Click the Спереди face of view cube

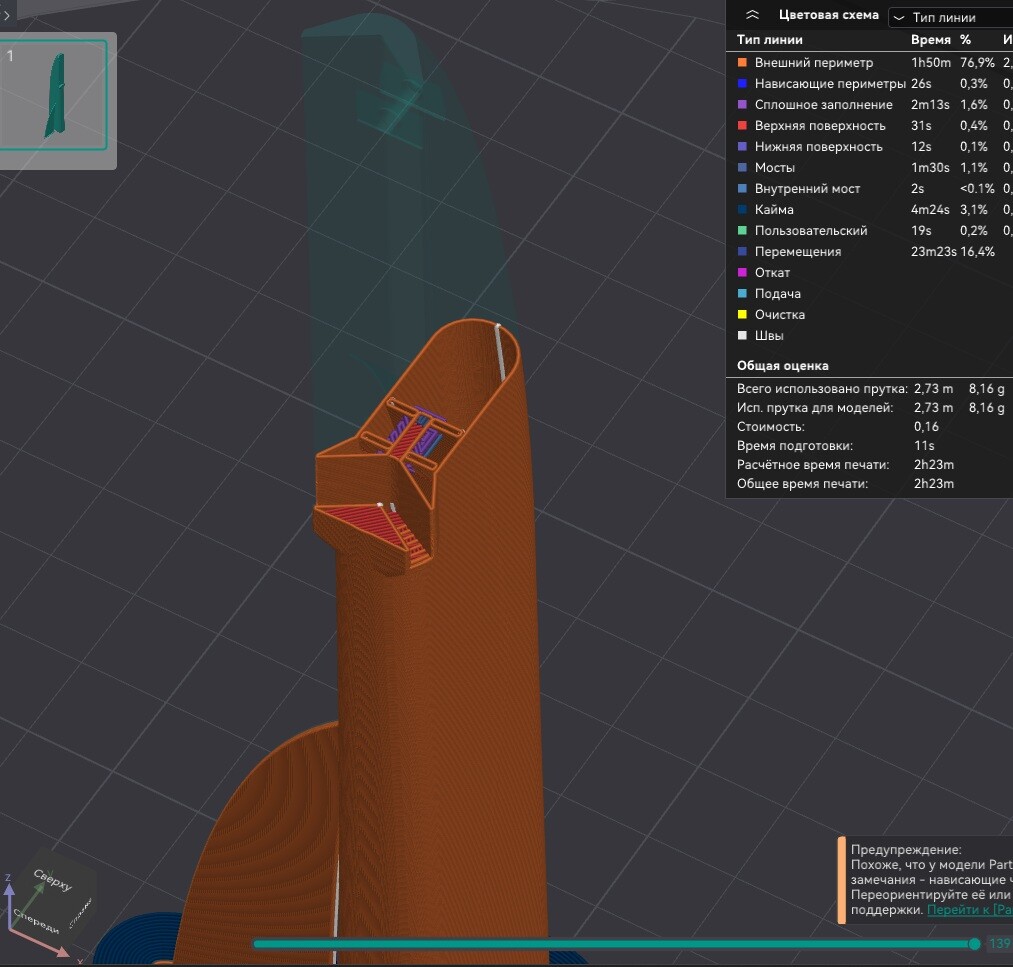36,921
